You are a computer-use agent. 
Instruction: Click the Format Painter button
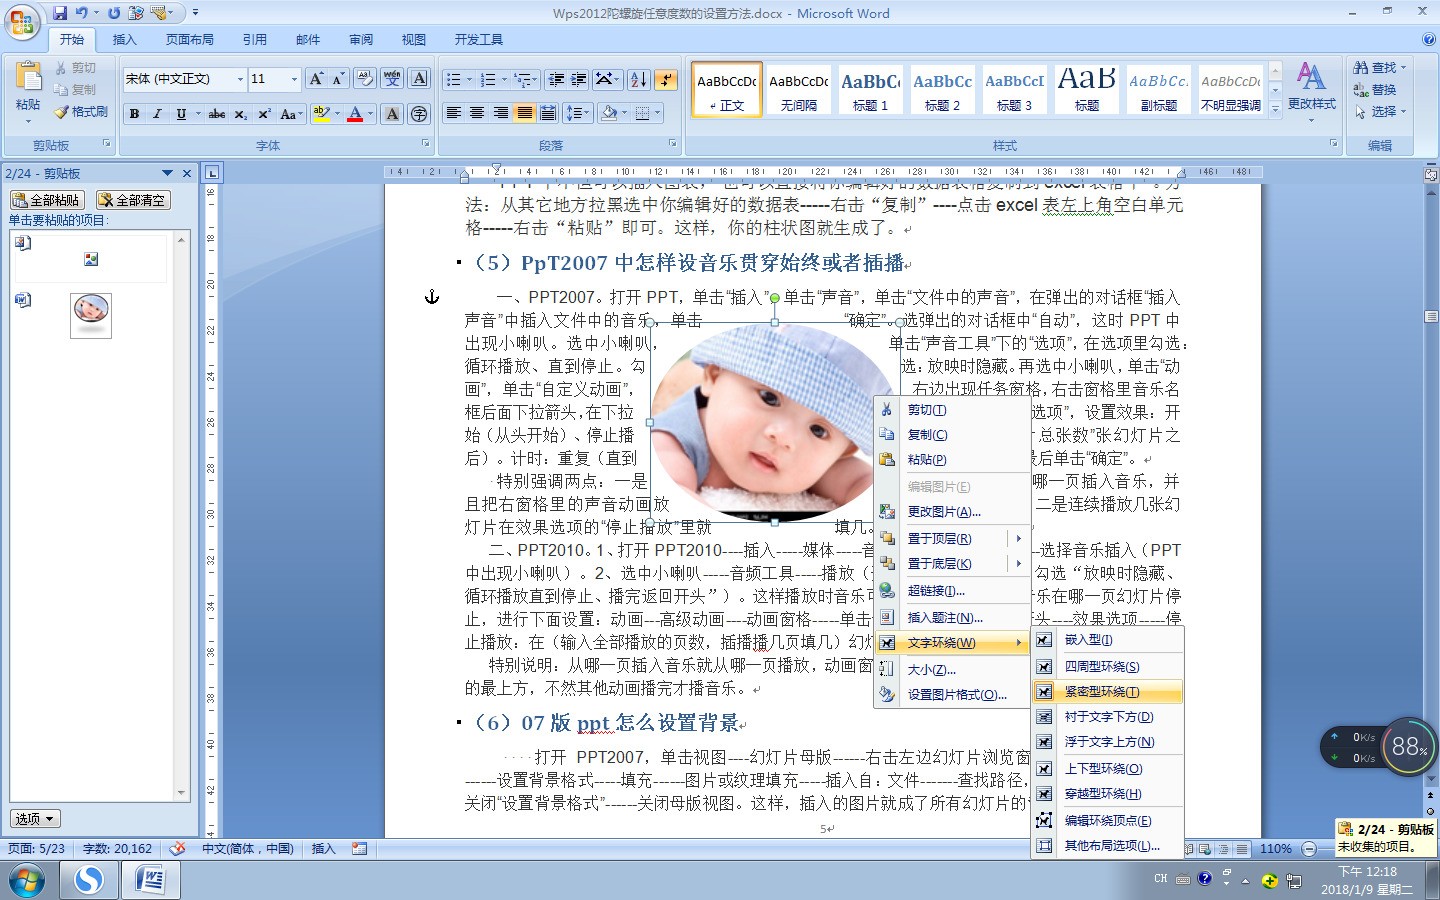pyautogui.click(x=81, y=112)
